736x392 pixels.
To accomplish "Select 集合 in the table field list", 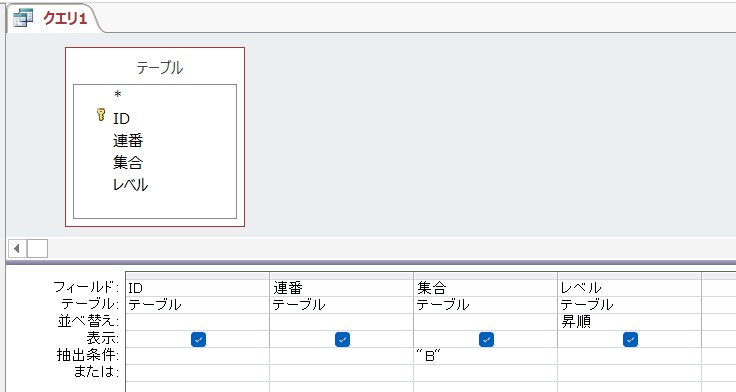I will [128, 162].
